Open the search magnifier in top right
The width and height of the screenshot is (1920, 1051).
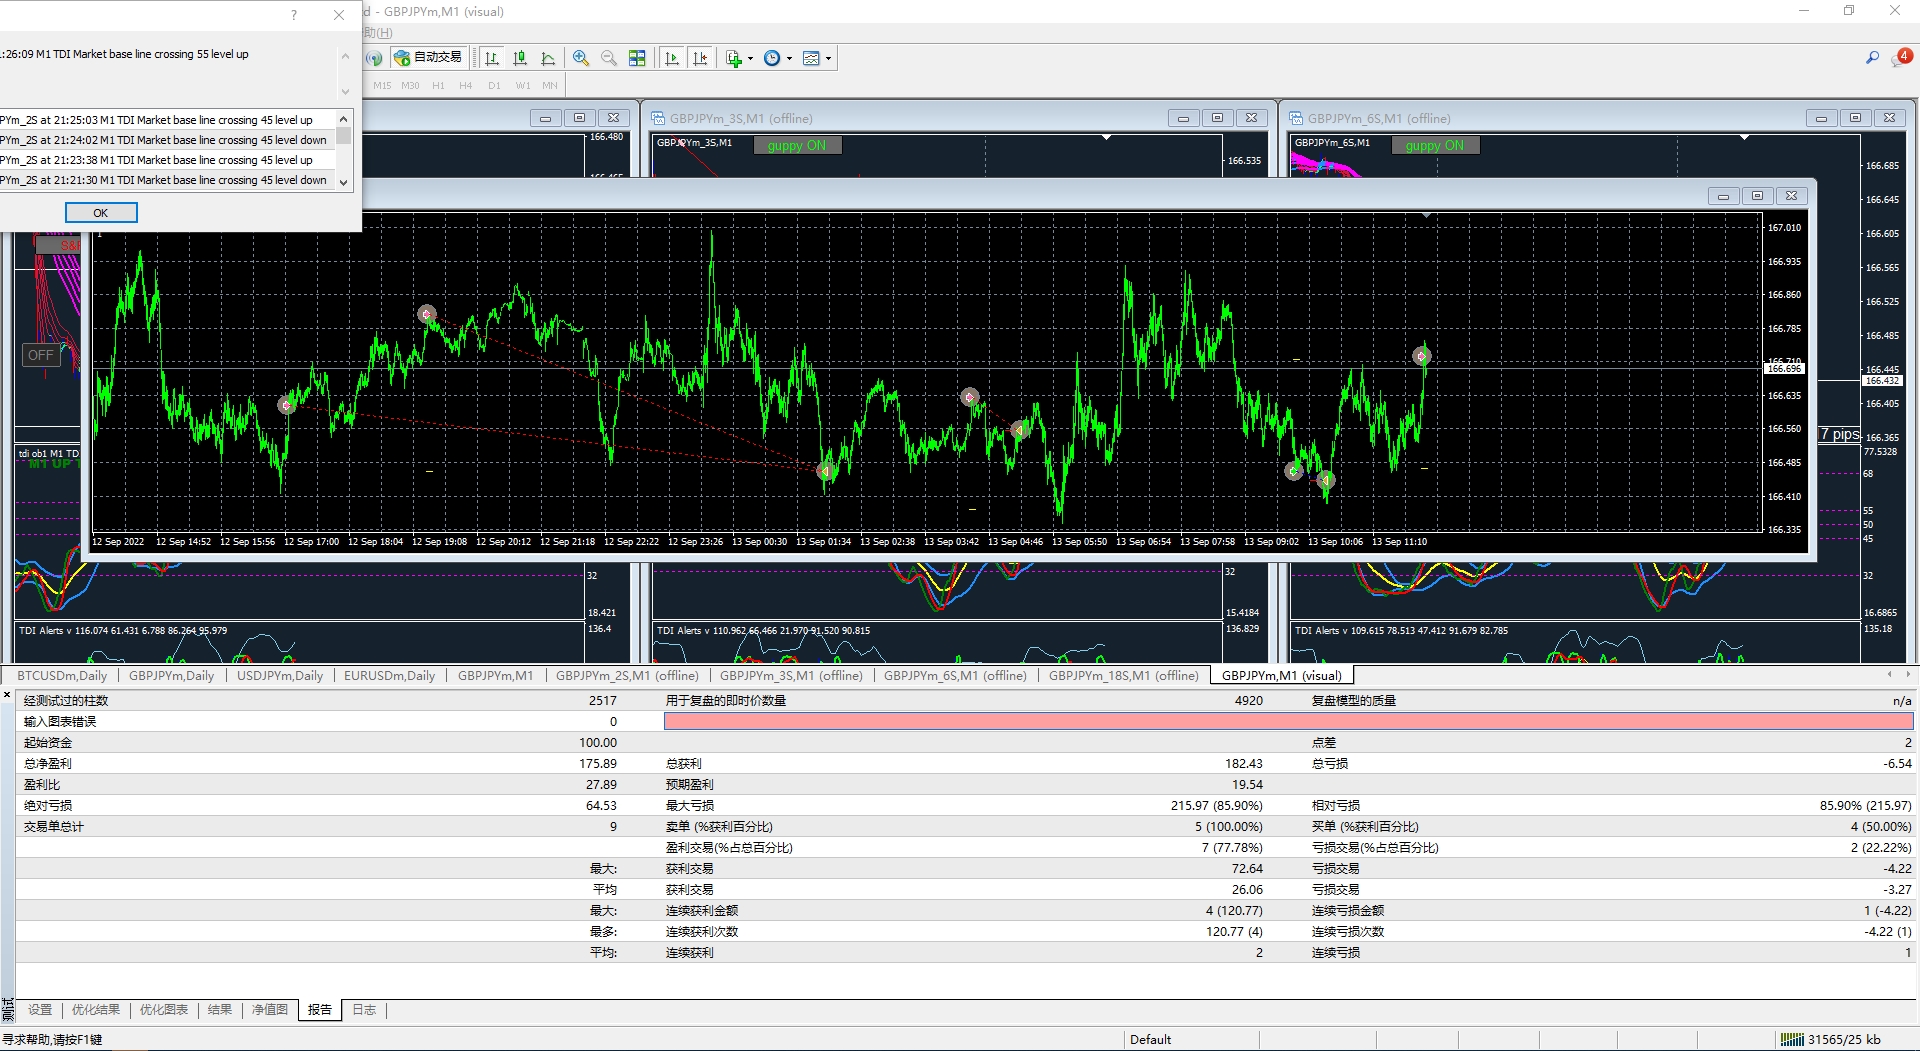(x=1872, y=58)
